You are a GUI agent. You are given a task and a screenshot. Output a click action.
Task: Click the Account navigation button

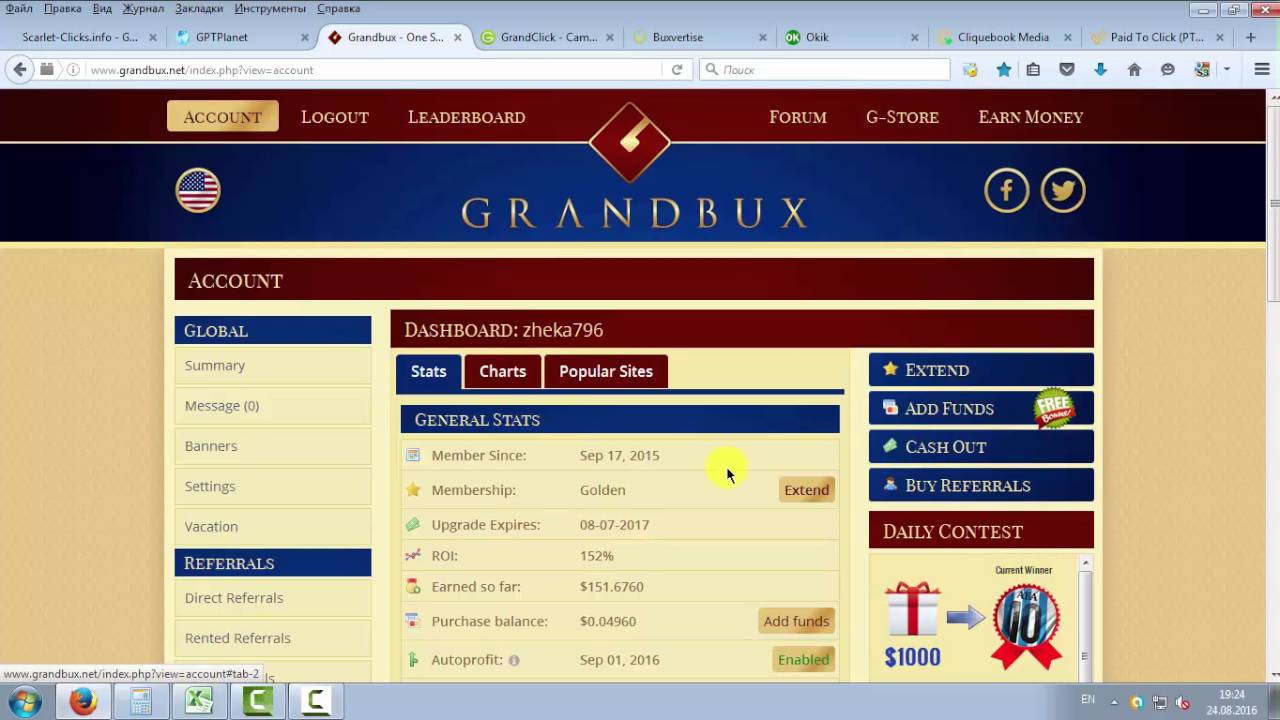pyautogui.click(x=222, y=117)
